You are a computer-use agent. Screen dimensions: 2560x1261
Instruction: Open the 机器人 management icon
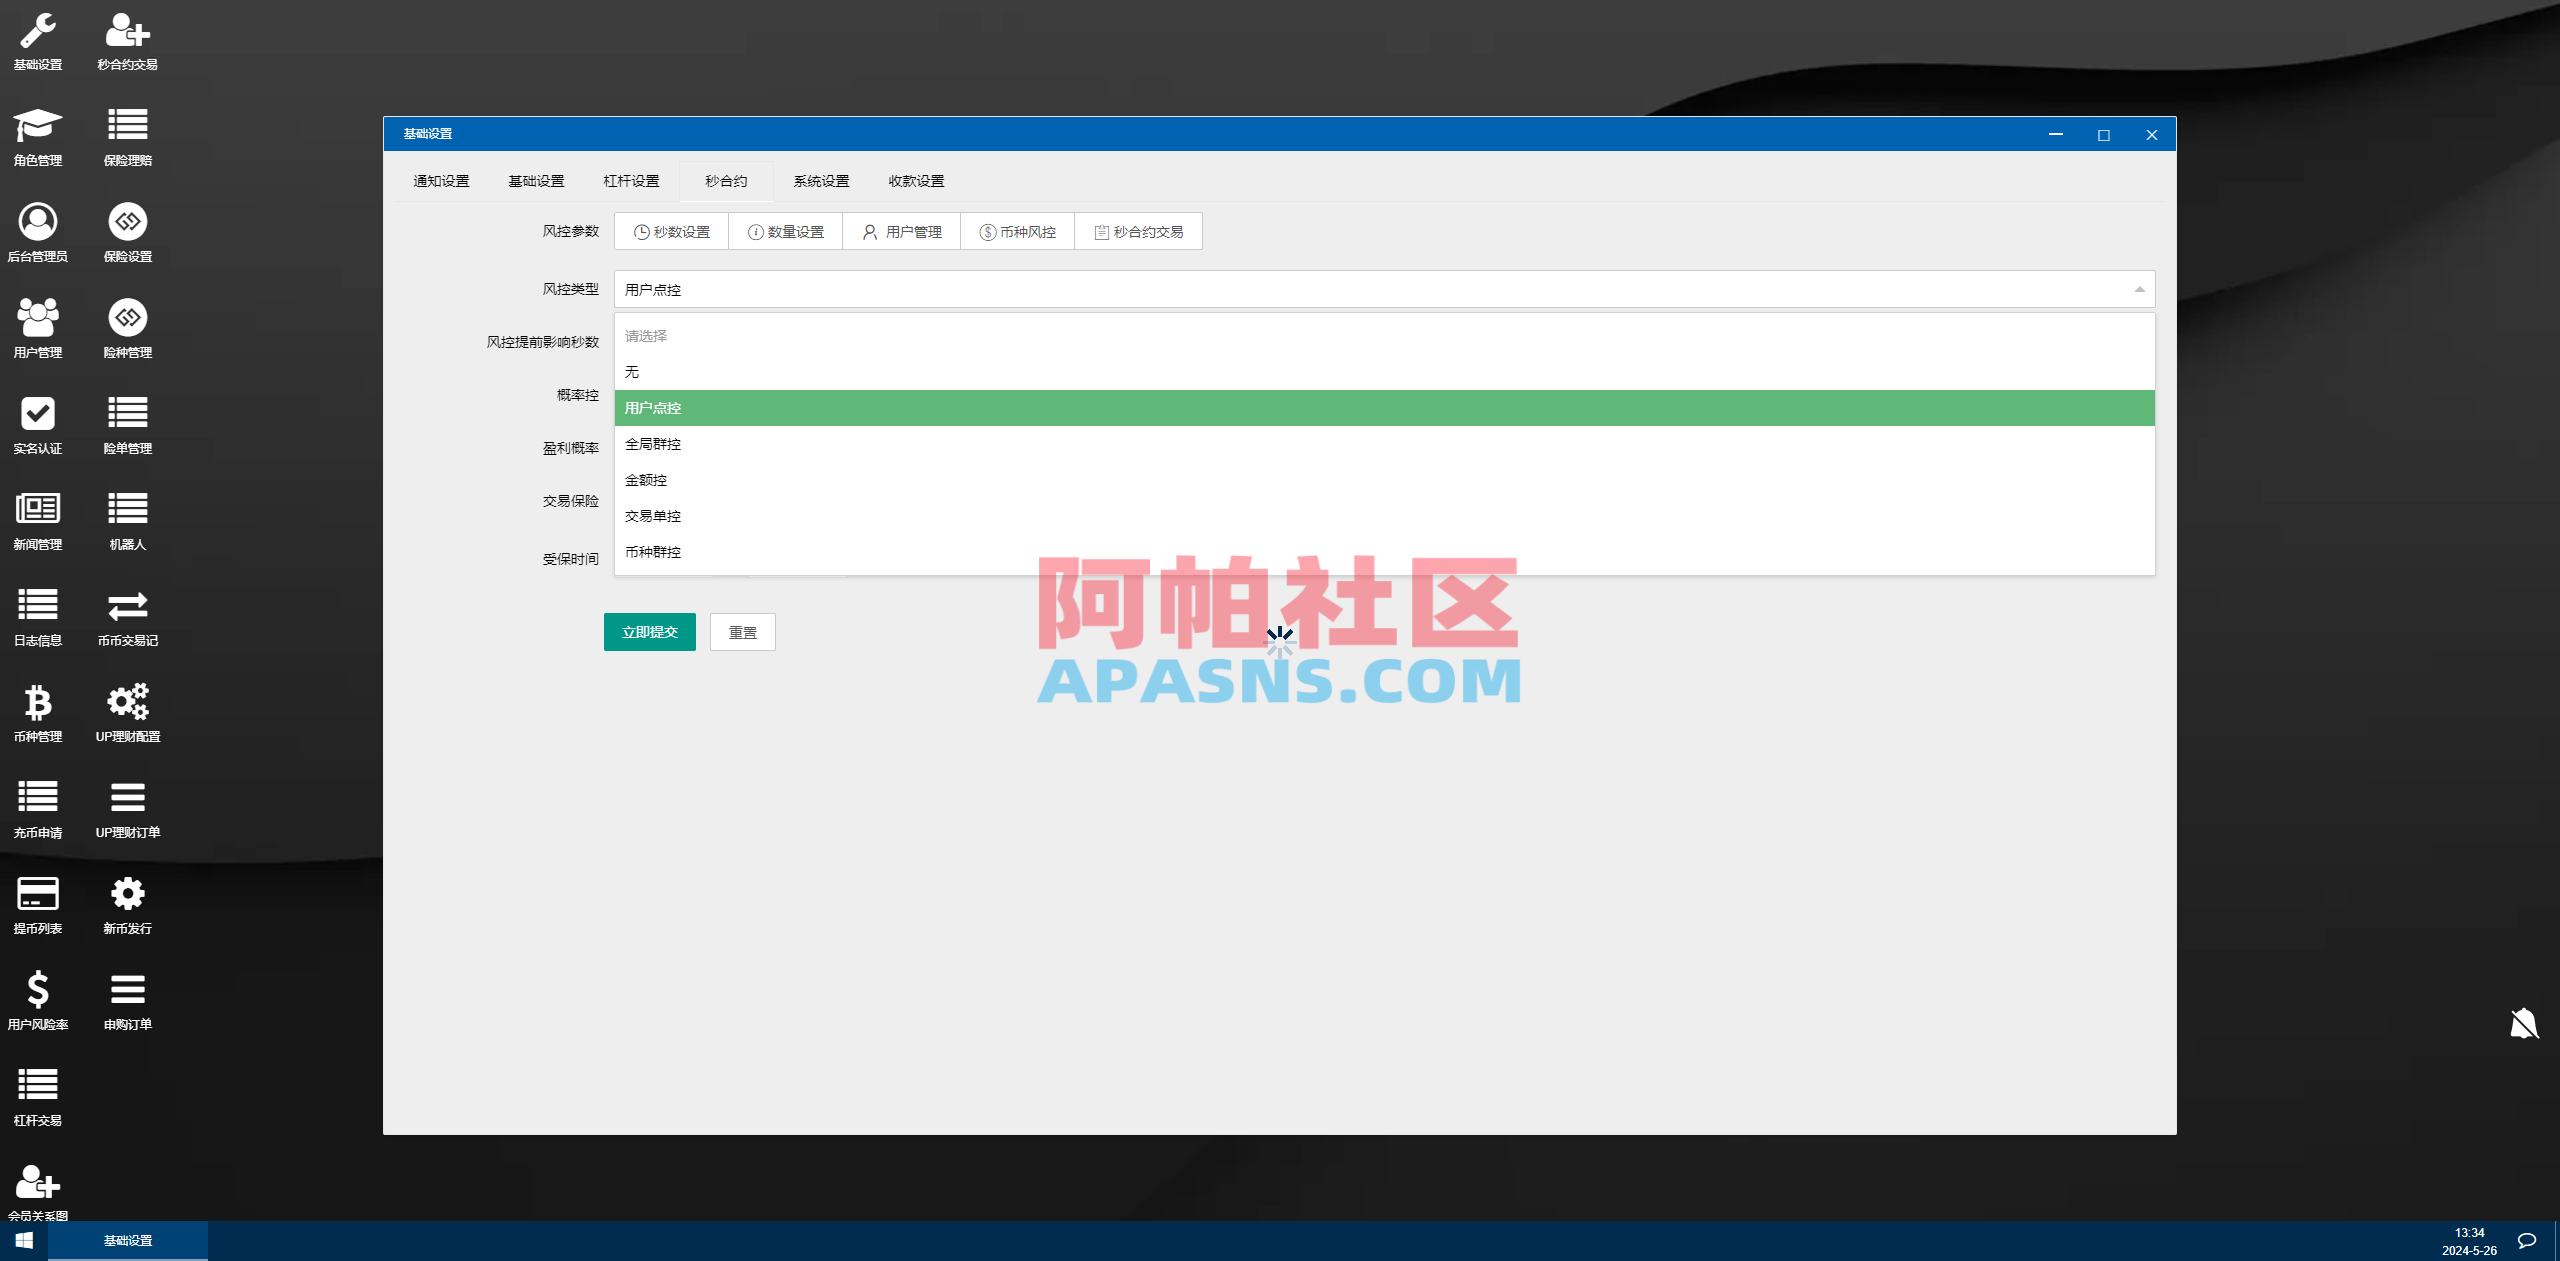click(127, 520)
